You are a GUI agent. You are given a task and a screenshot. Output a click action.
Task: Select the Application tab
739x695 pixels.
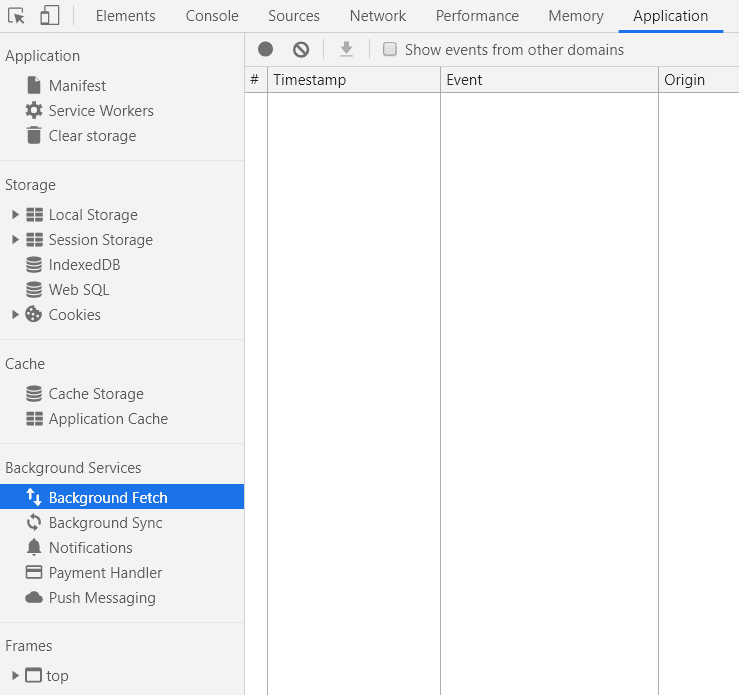tap(671, 16)
